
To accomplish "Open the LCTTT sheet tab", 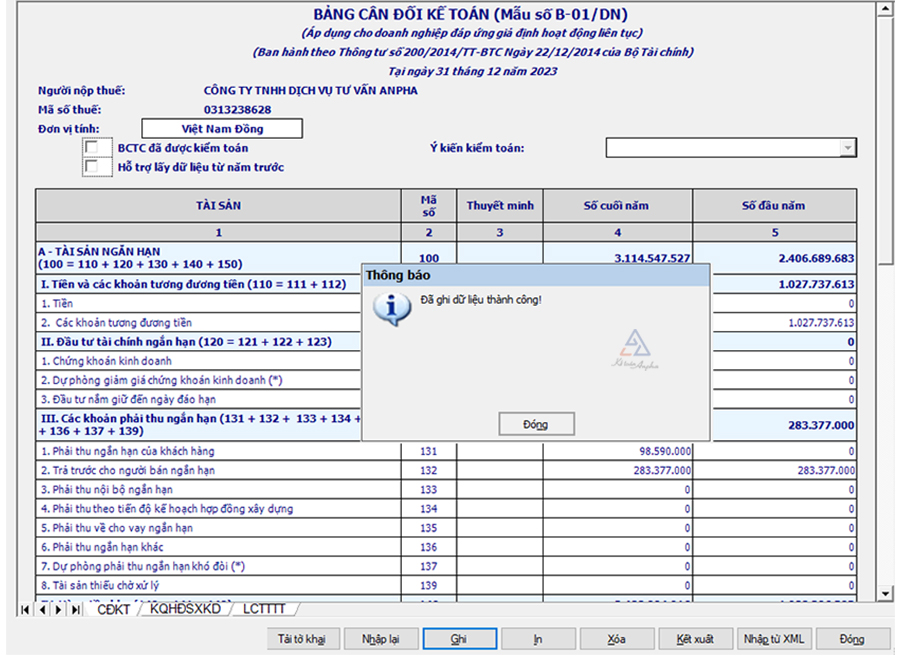I will (x=264, y=609).
